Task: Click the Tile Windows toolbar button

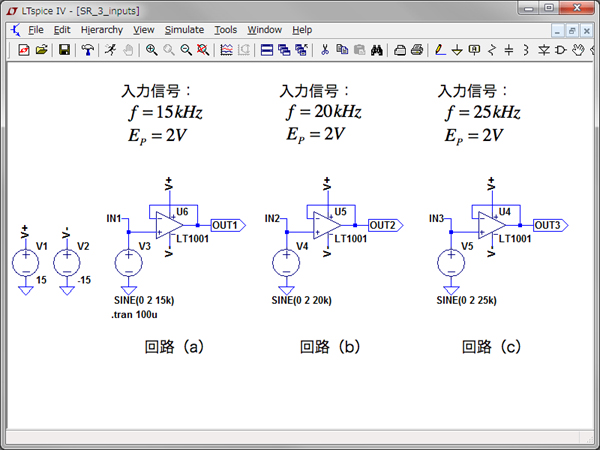Action: [267, 49]
